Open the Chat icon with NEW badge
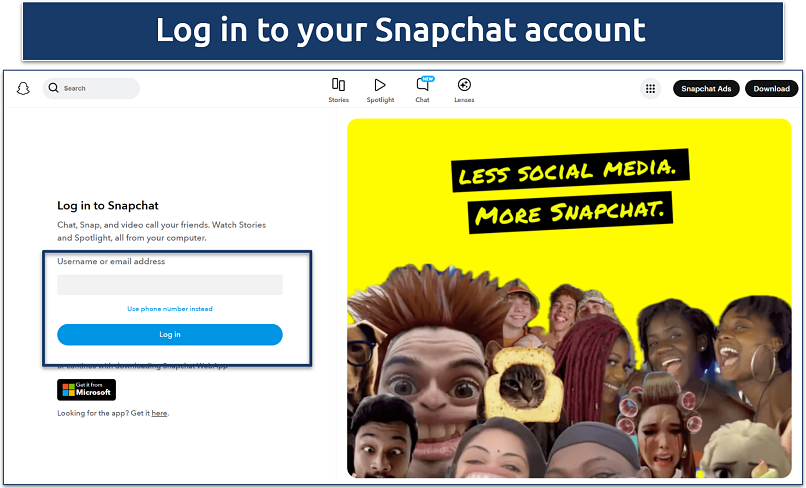 422,86
